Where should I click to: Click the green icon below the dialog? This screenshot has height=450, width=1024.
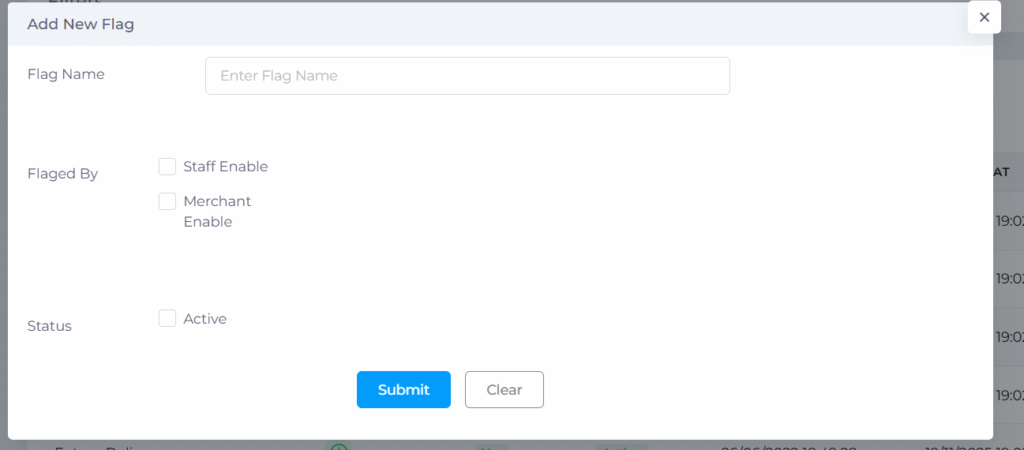point(339,445)
